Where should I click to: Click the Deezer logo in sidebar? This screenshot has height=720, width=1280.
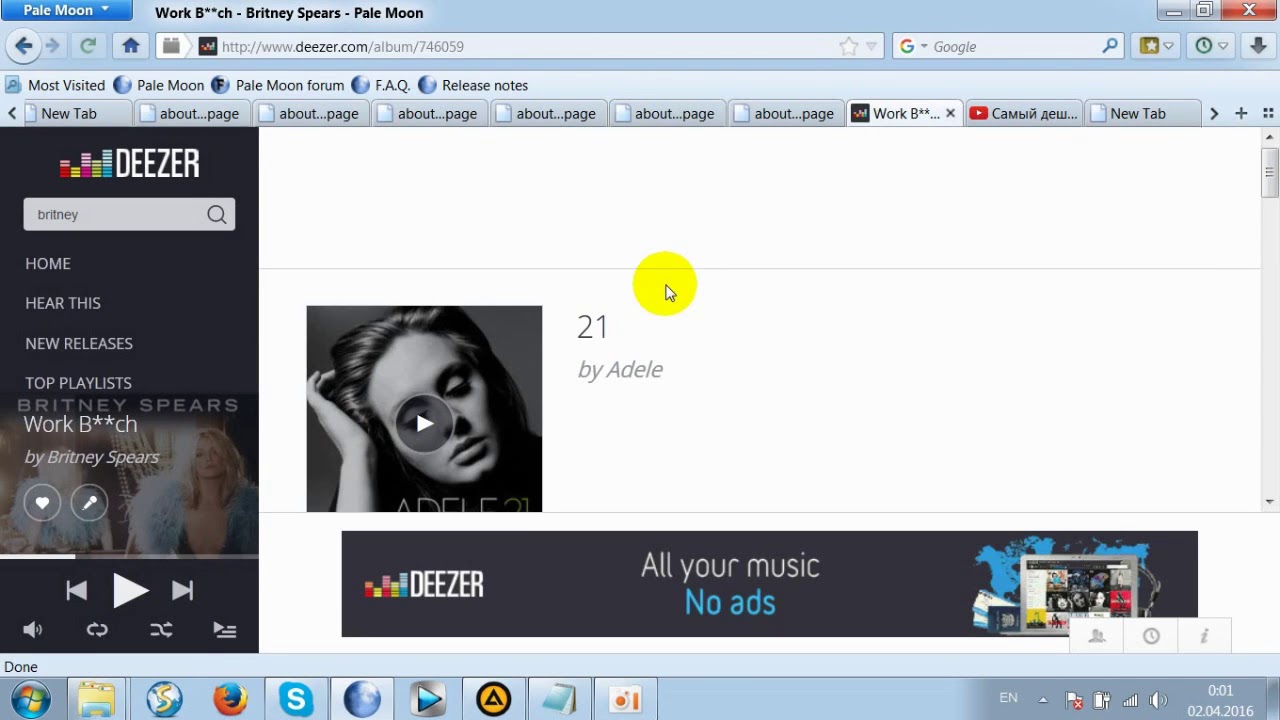pos(129,164)
